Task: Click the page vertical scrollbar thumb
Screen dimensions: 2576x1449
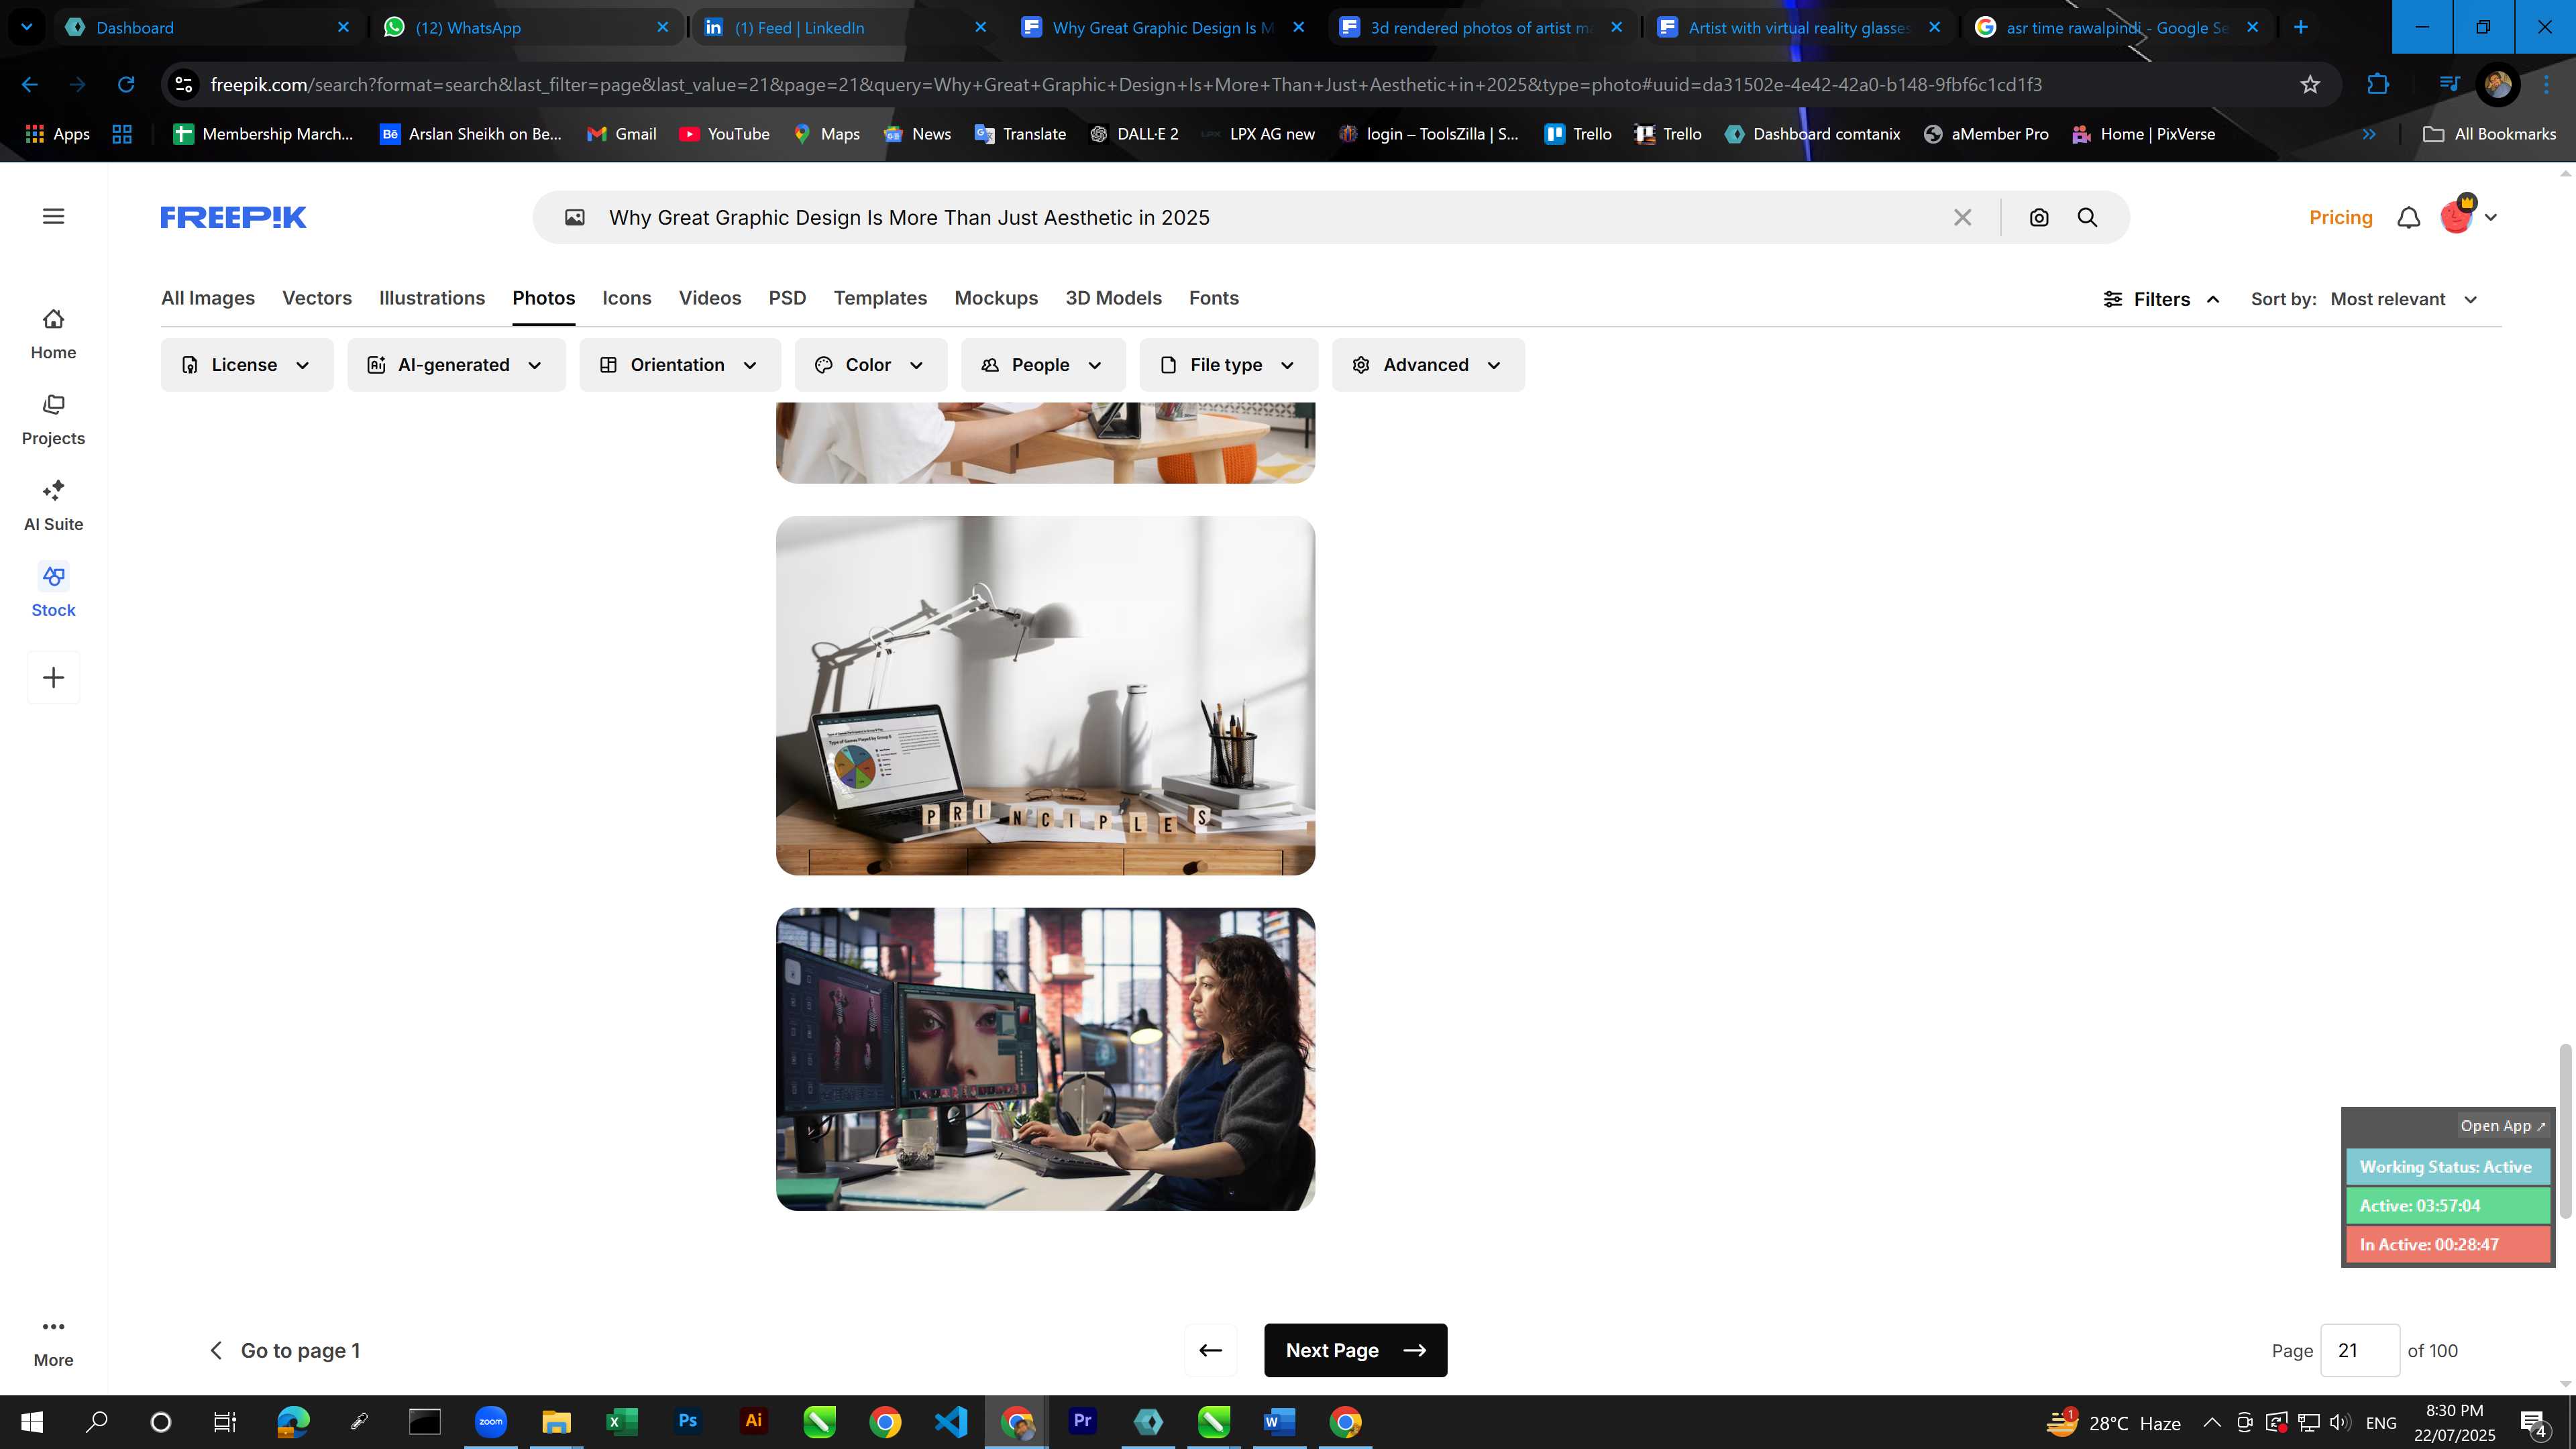Action: 2565,1130
